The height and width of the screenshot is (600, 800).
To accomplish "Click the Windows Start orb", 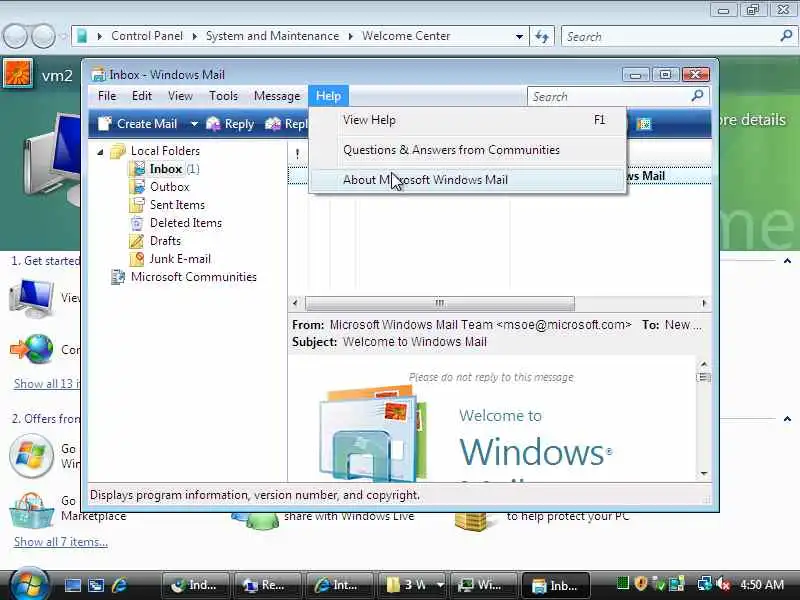I will [x=29, y=584].
